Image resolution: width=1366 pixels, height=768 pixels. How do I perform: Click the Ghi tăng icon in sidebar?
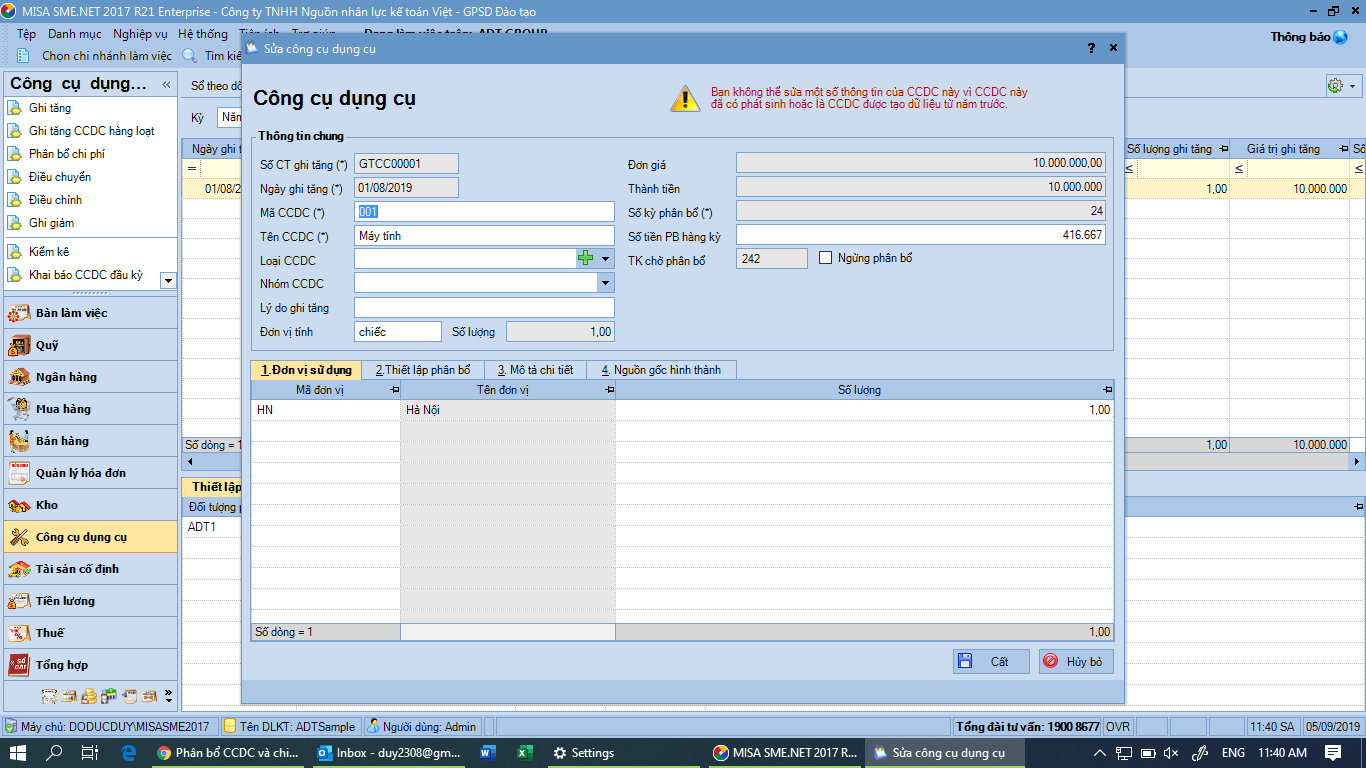(14, 108)
